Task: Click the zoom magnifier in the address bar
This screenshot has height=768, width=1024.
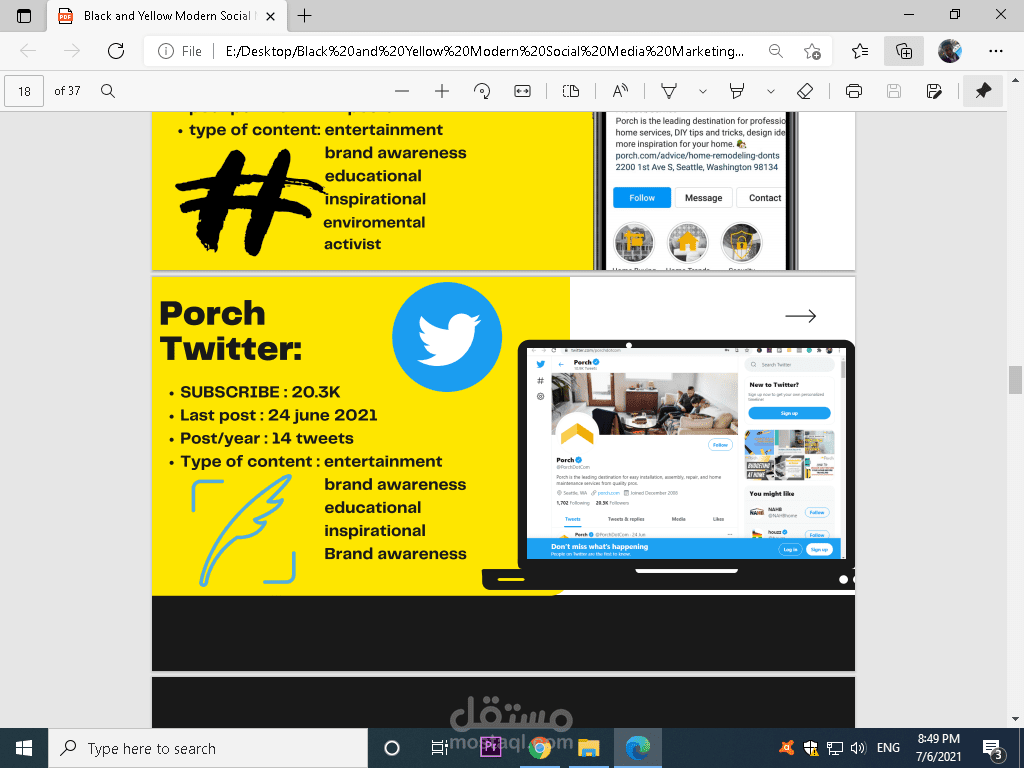Action: point(775,51)
